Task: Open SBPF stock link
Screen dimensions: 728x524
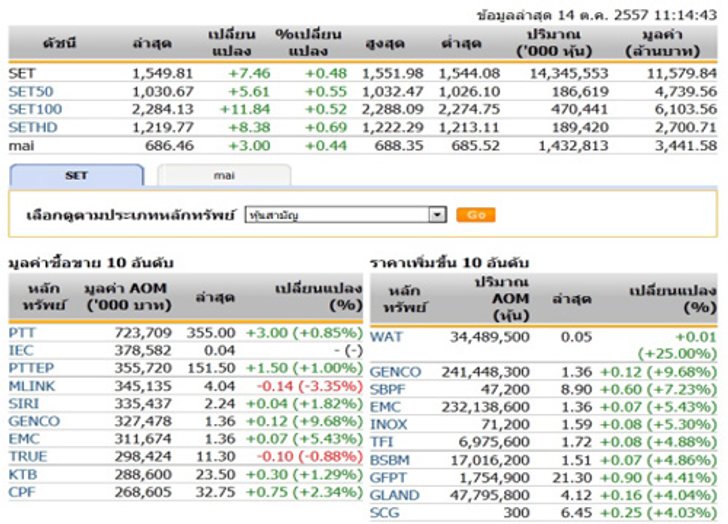Action: (x=388, y=389)
